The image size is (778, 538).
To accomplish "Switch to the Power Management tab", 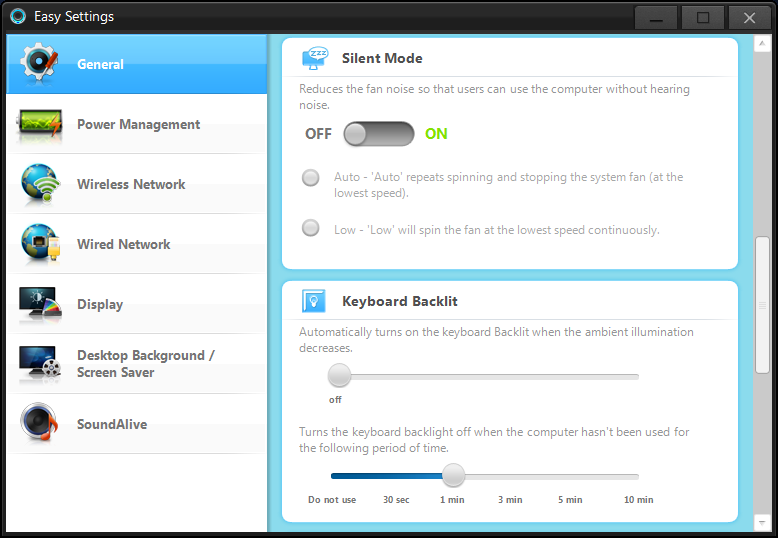I will click(138, 124).
